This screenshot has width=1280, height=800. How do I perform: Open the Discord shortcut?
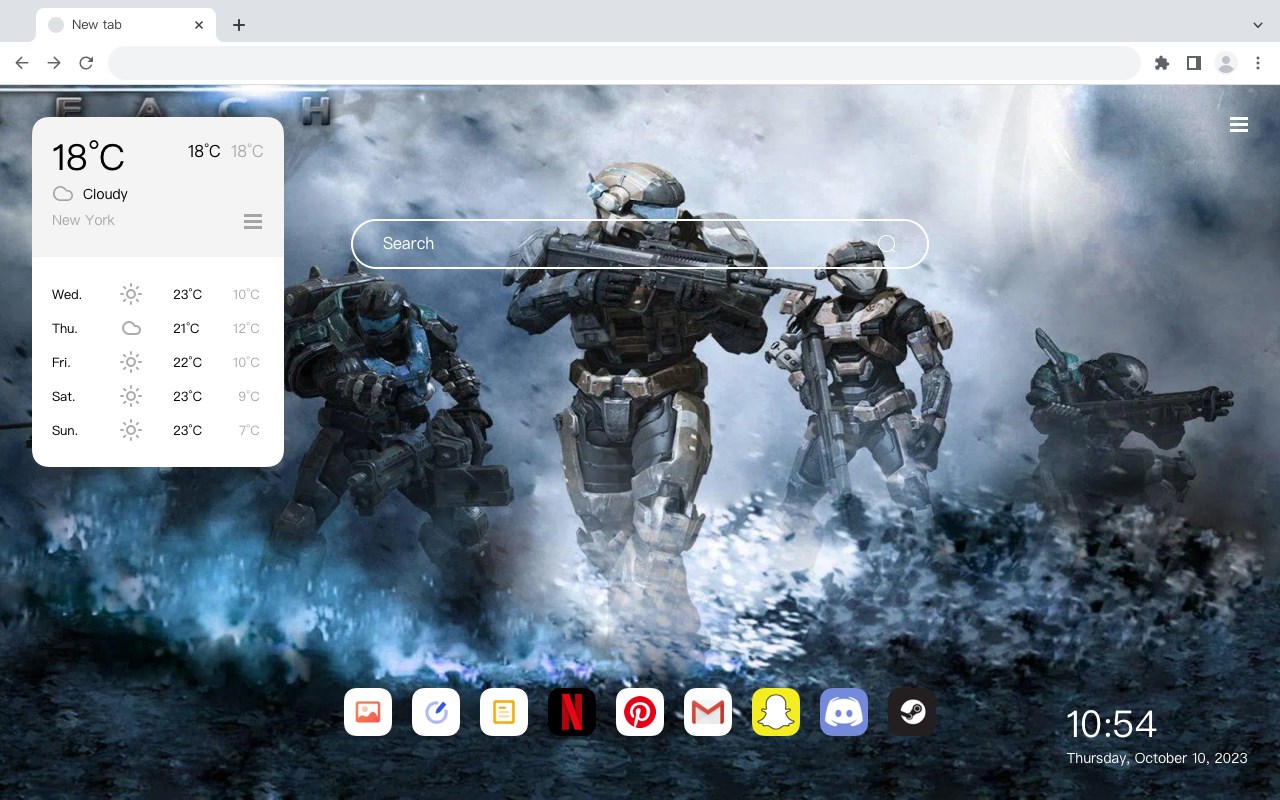coord(844,712)
